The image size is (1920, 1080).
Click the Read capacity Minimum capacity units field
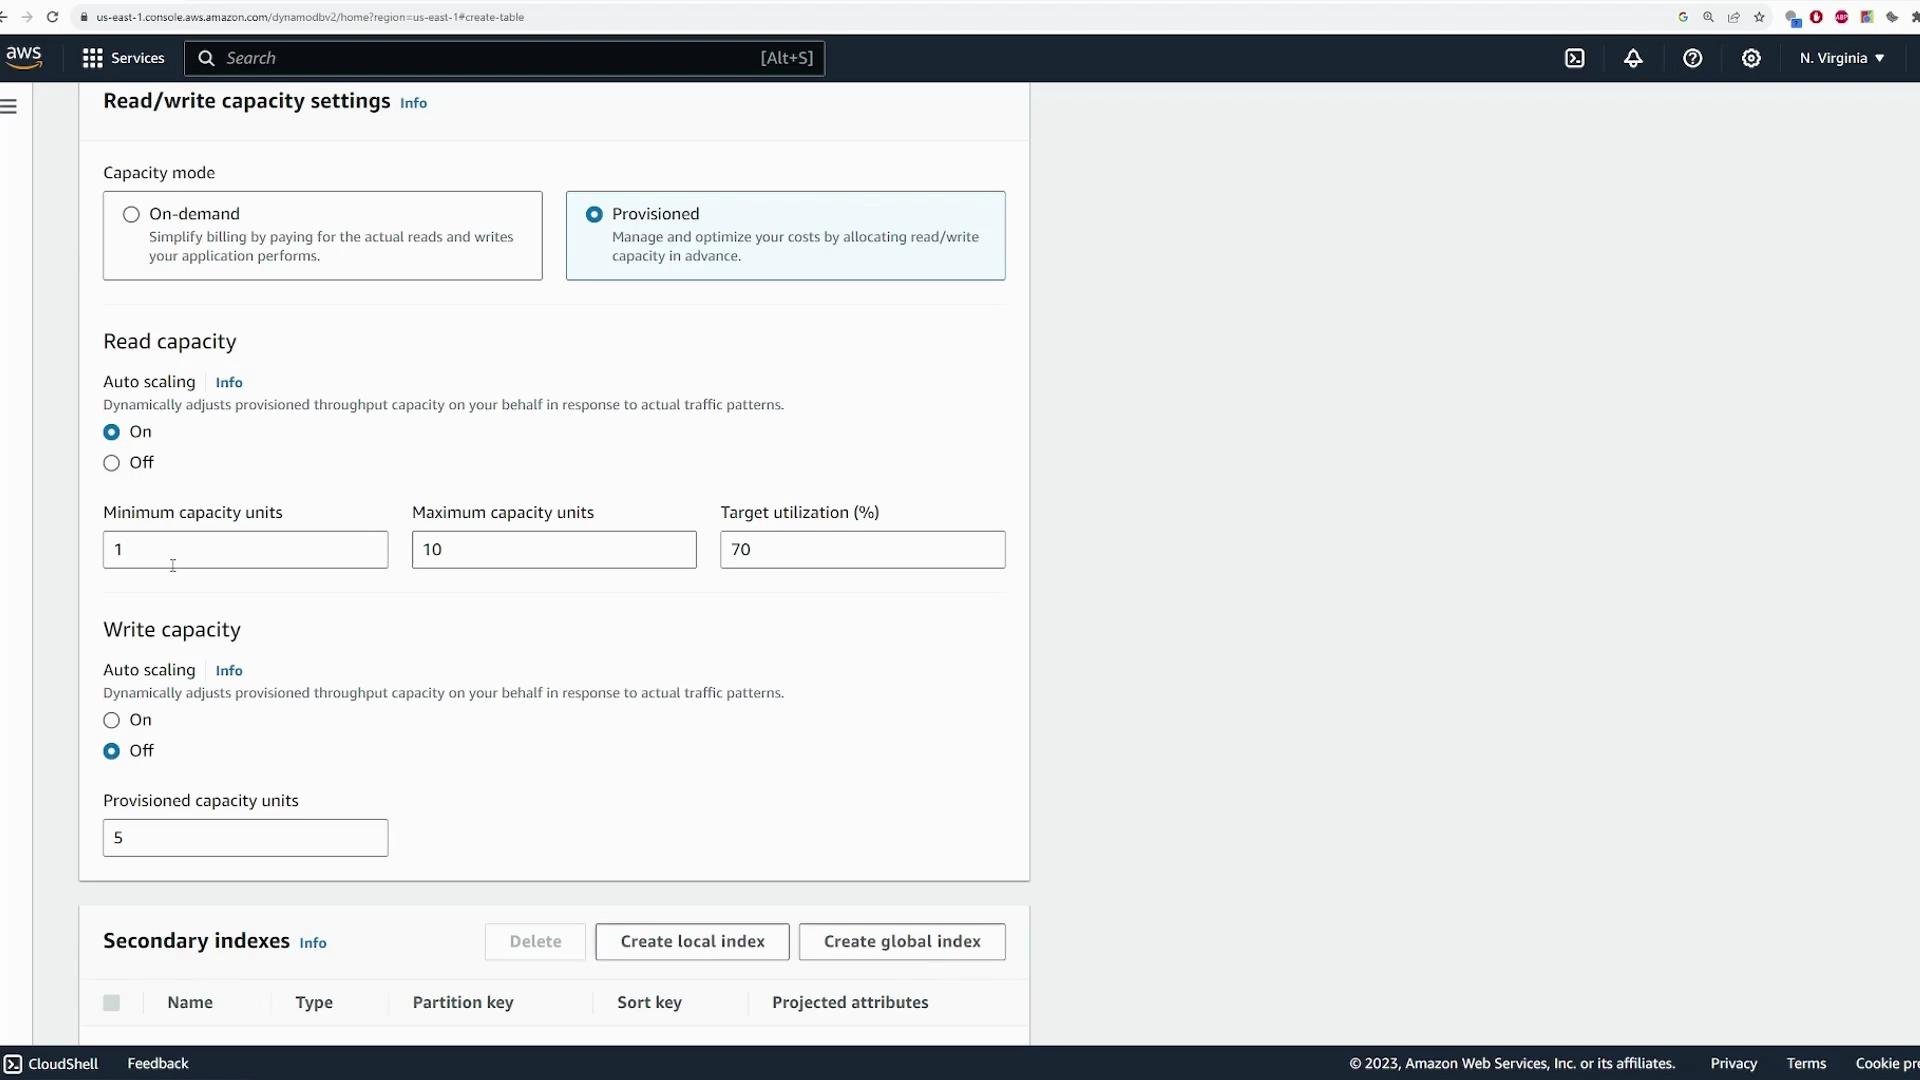(x=245, y=550)
